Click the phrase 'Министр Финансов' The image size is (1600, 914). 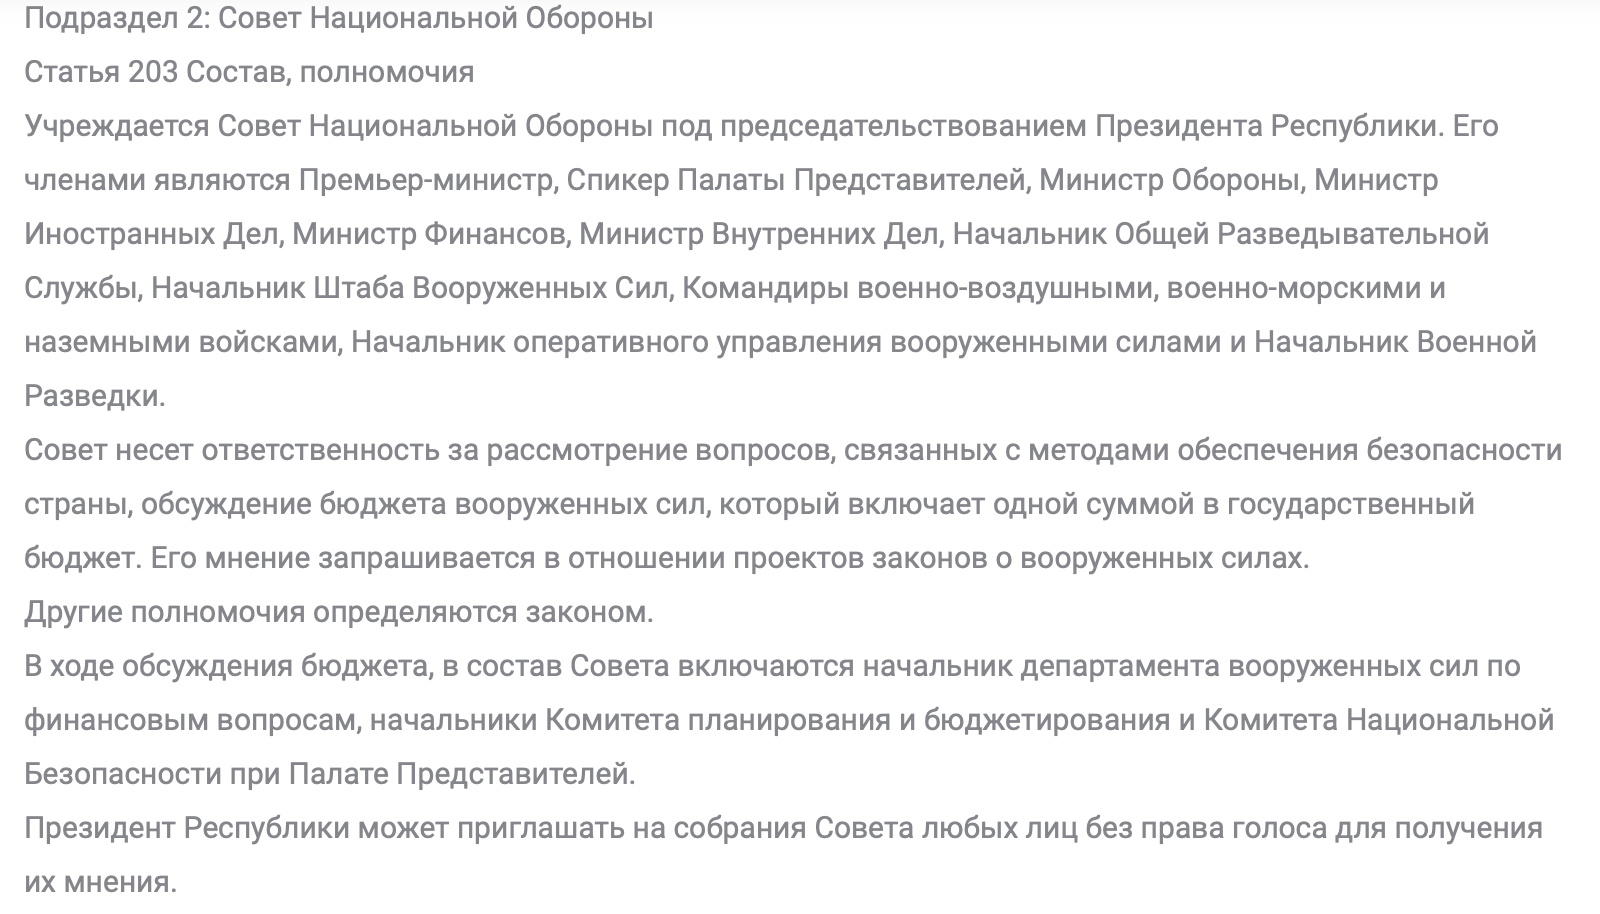430,234
